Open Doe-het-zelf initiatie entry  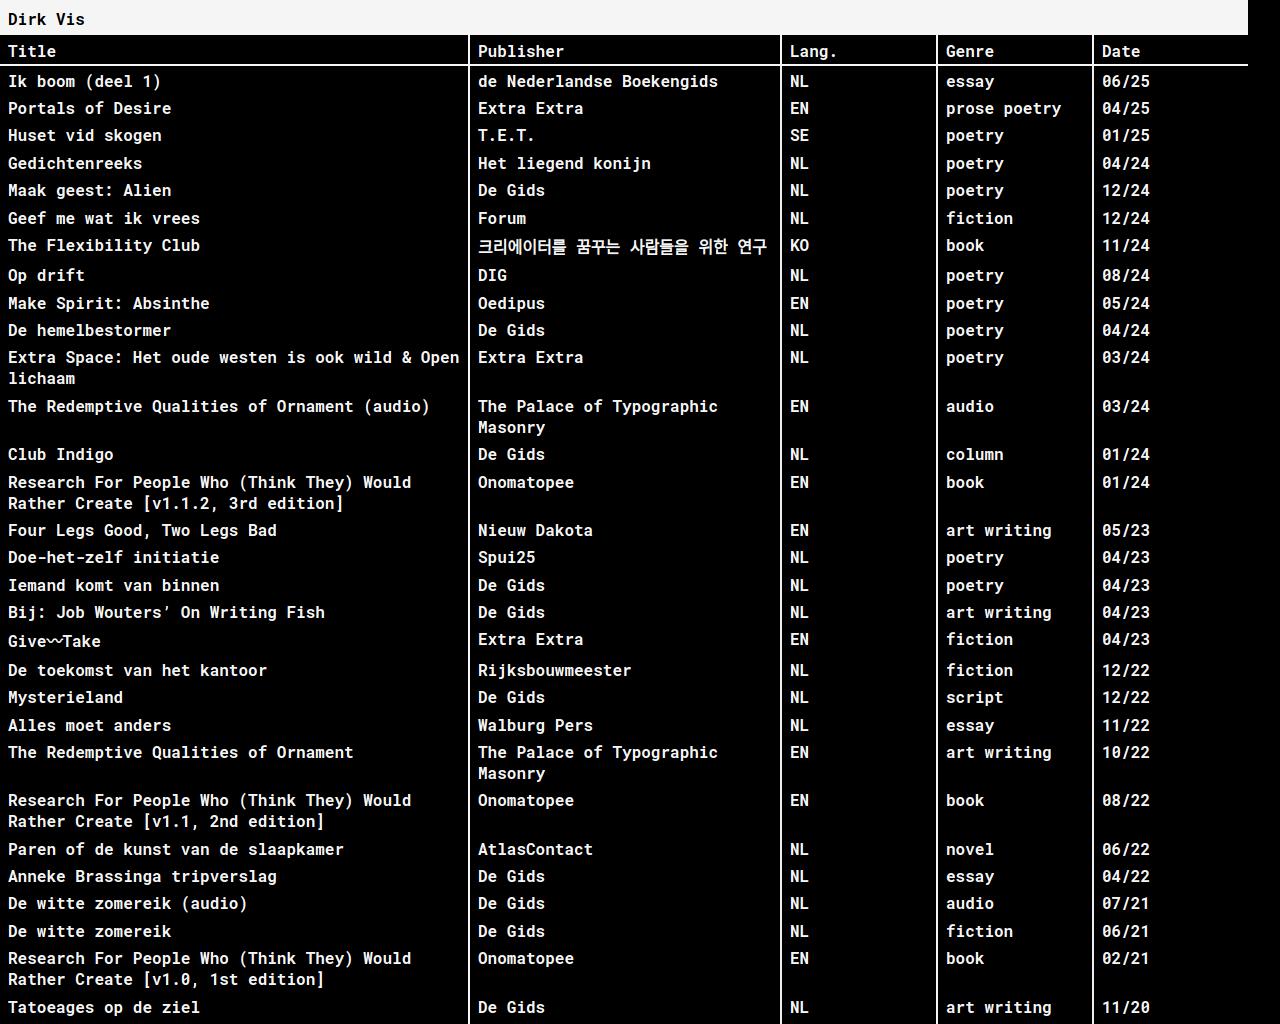[113, 557]
